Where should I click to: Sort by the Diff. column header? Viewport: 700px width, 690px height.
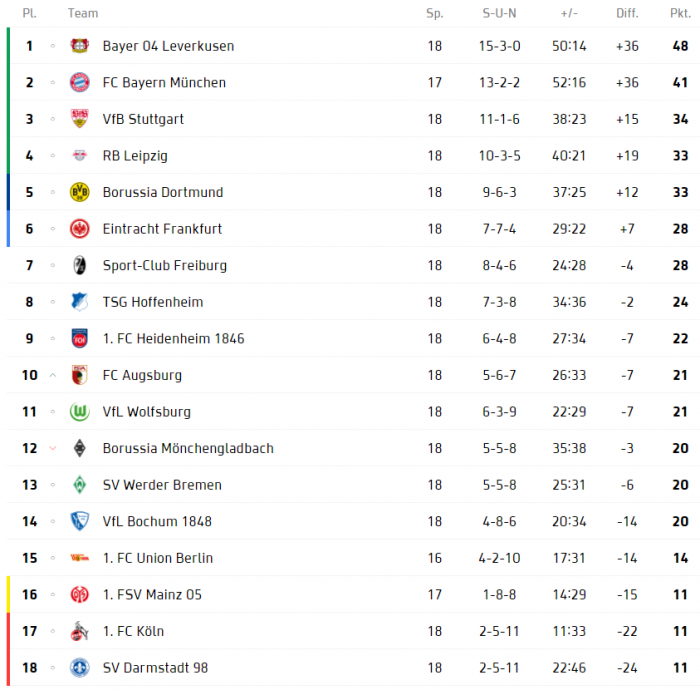(627, 13)
